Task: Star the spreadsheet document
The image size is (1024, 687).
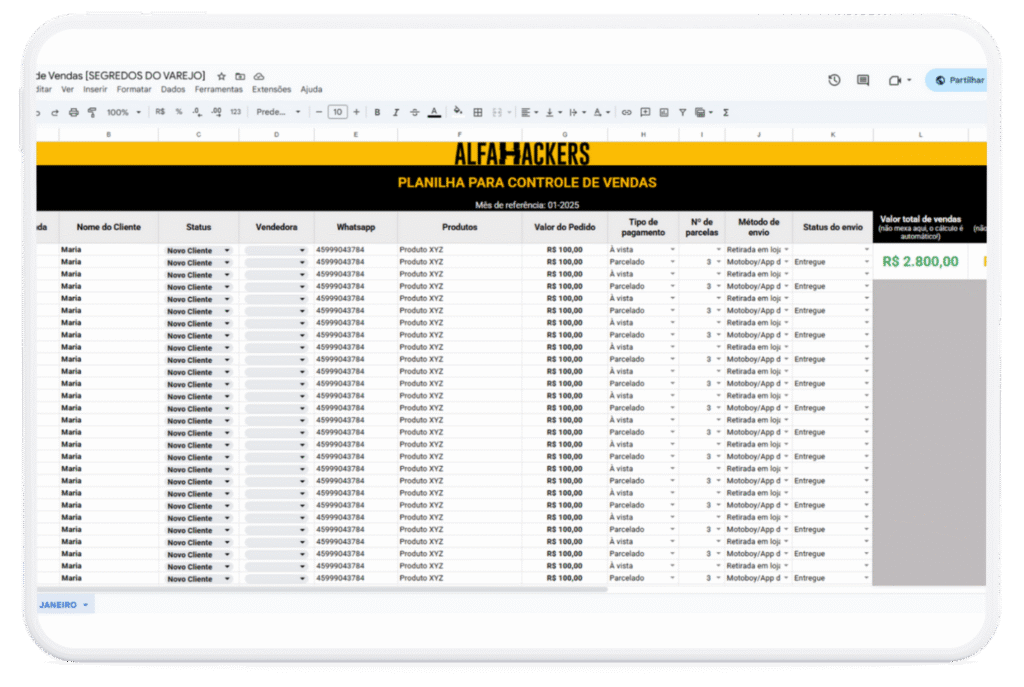Action: tap(222, 76)
